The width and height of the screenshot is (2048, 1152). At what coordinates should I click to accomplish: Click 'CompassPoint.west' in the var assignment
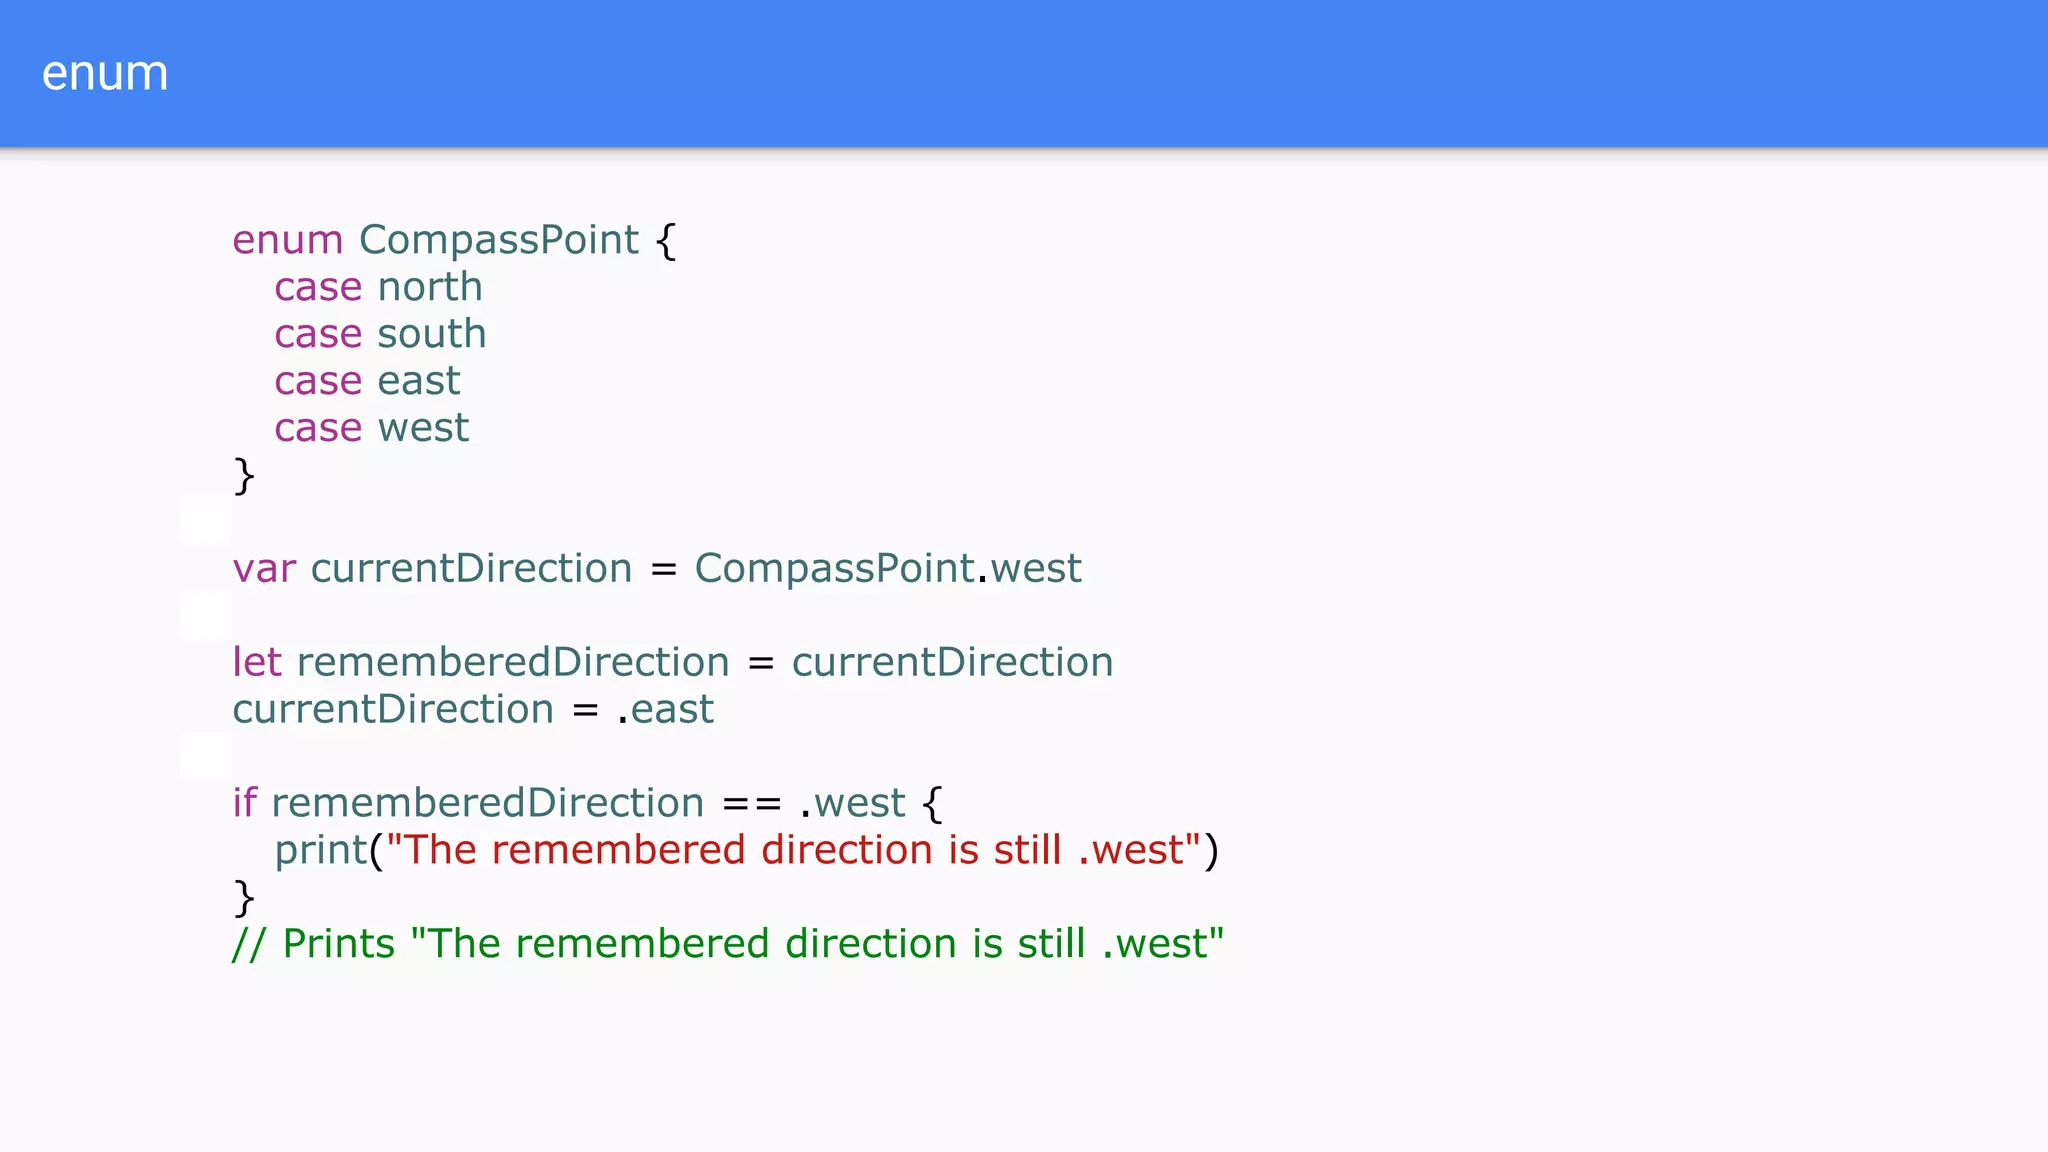click(x=887, y=569)
